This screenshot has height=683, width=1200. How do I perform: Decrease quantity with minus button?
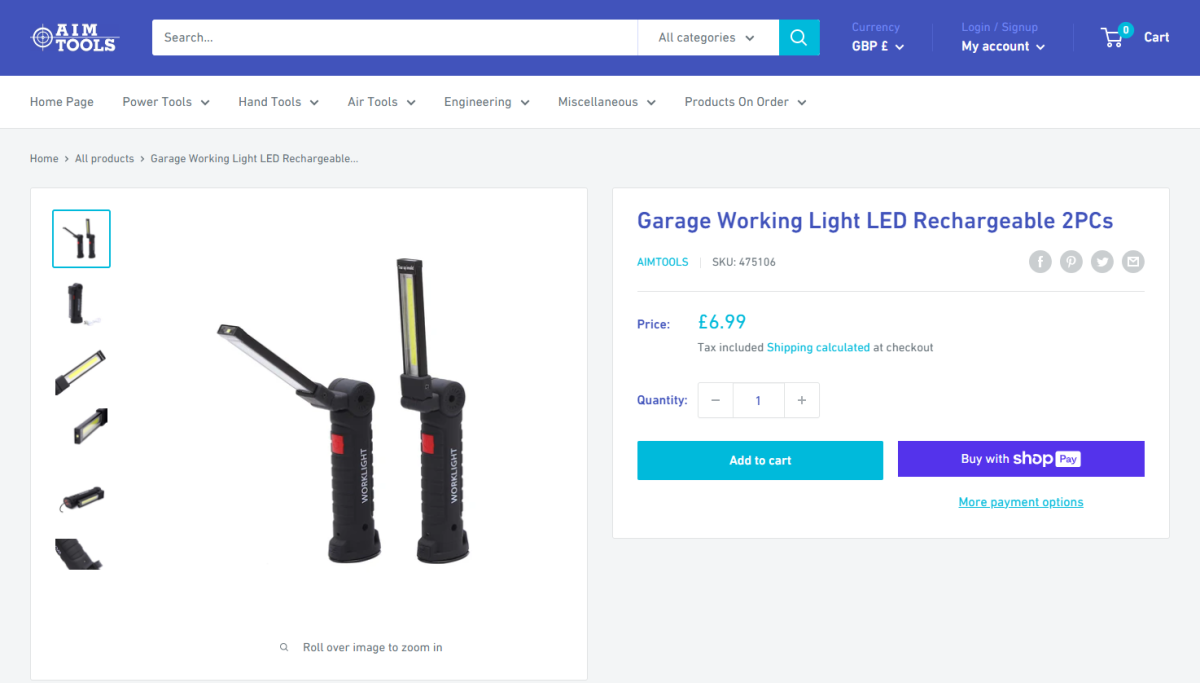click(x=715, y=400)
